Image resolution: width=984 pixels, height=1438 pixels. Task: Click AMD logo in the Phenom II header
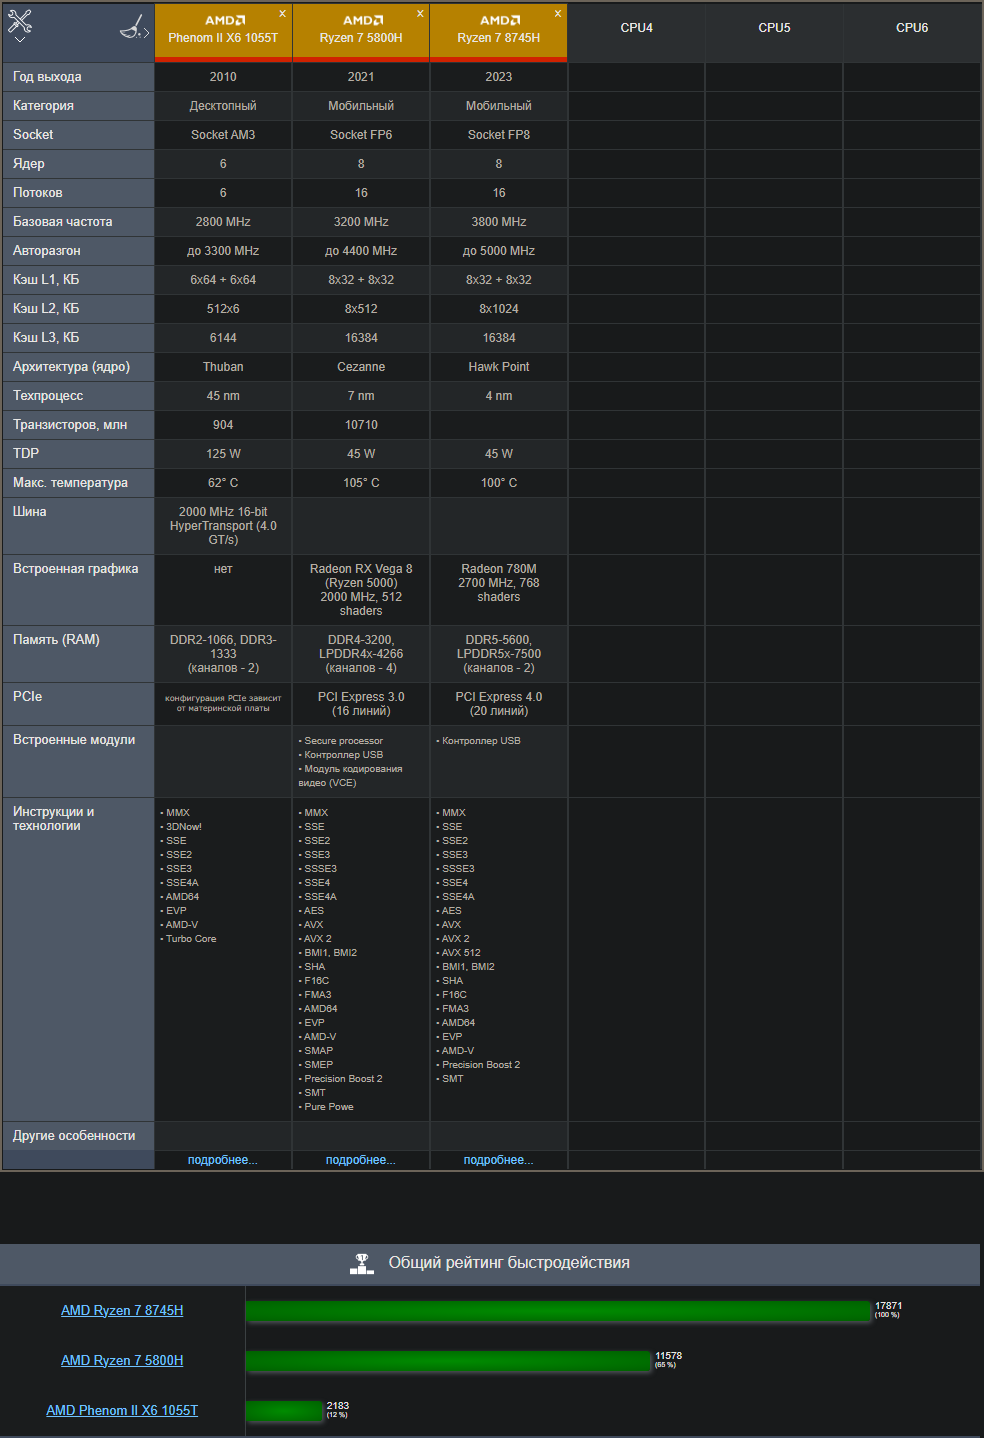(x=224, y=20)
